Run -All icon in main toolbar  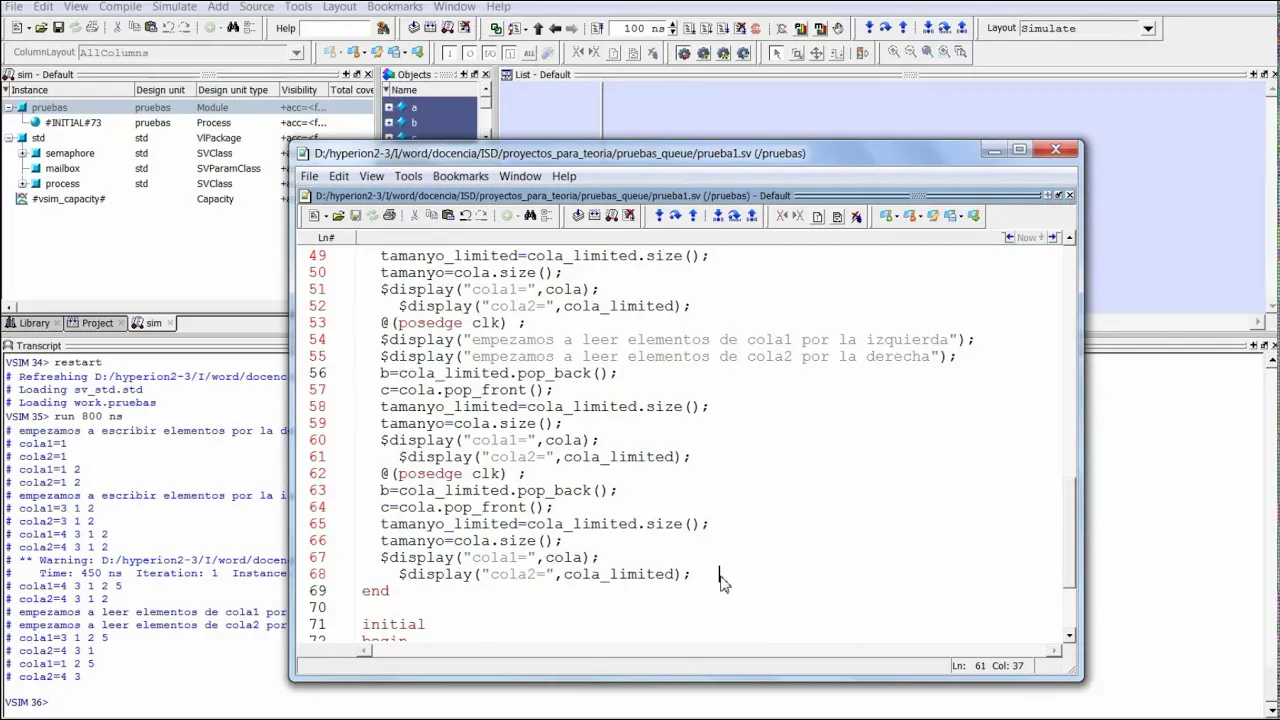[722, 28]
